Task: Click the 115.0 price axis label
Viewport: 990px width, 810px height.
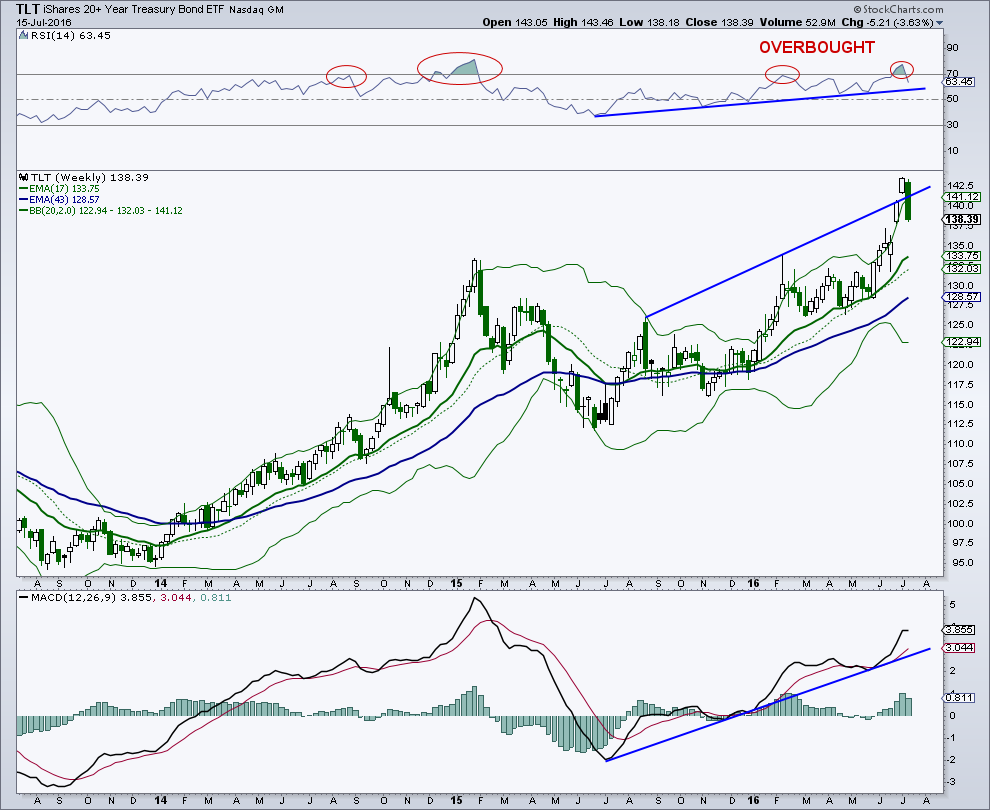Action: point(960,405)
